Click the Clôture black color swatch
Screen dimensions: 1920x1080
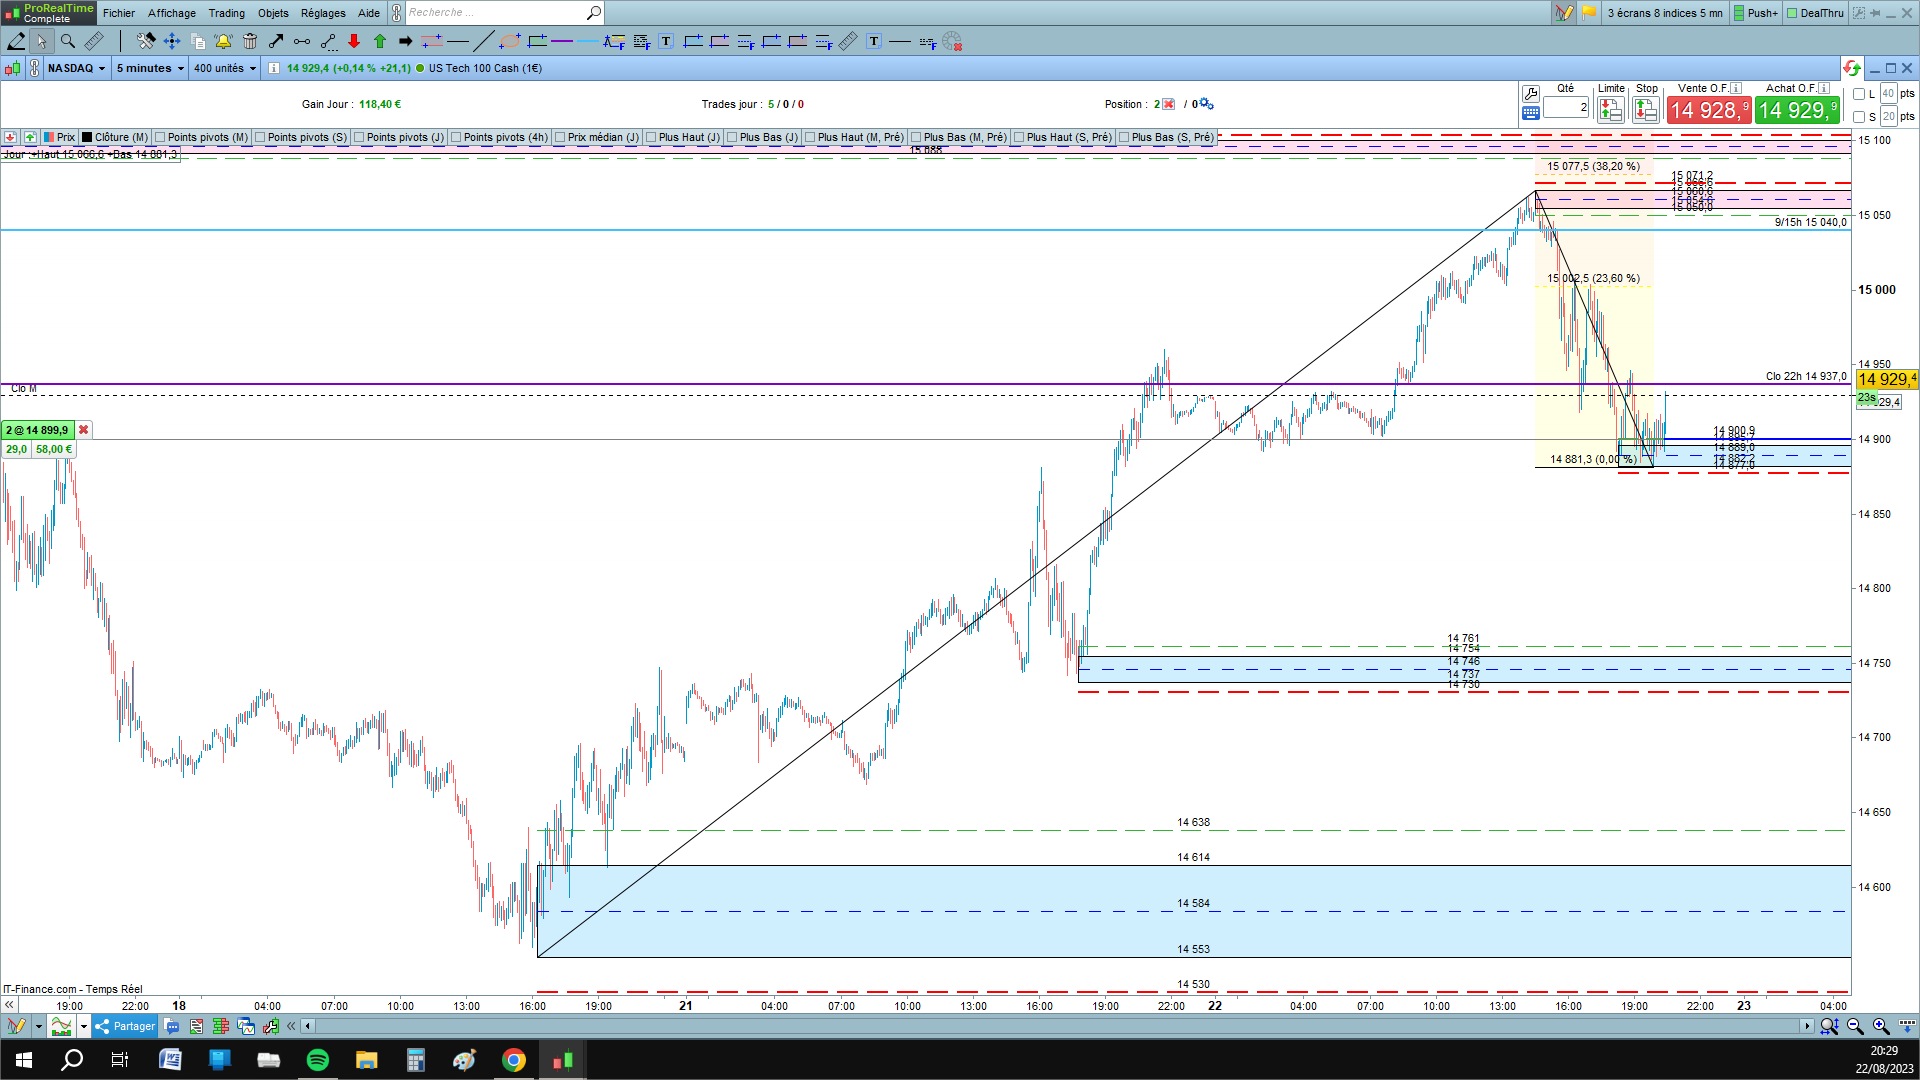point(87,137)
